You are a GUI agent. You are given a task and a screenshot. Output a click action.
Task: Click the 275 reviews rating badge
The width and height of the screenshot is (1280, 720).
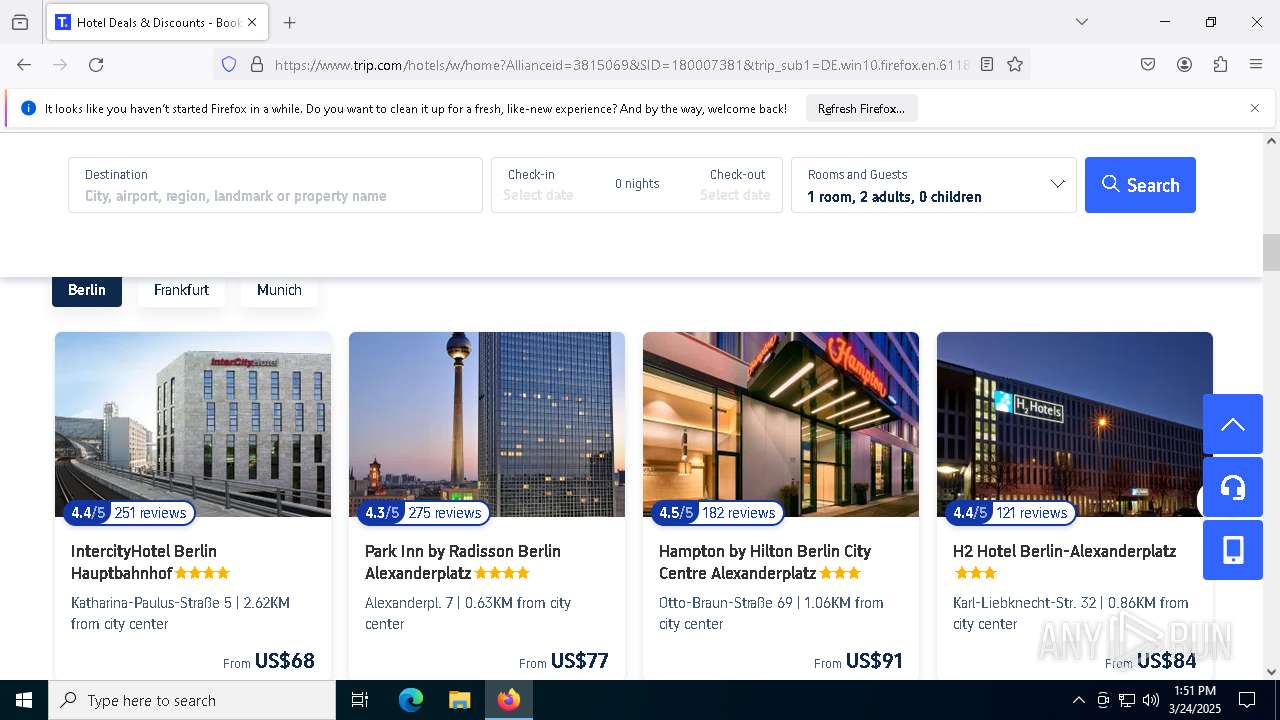click(424, 513)
